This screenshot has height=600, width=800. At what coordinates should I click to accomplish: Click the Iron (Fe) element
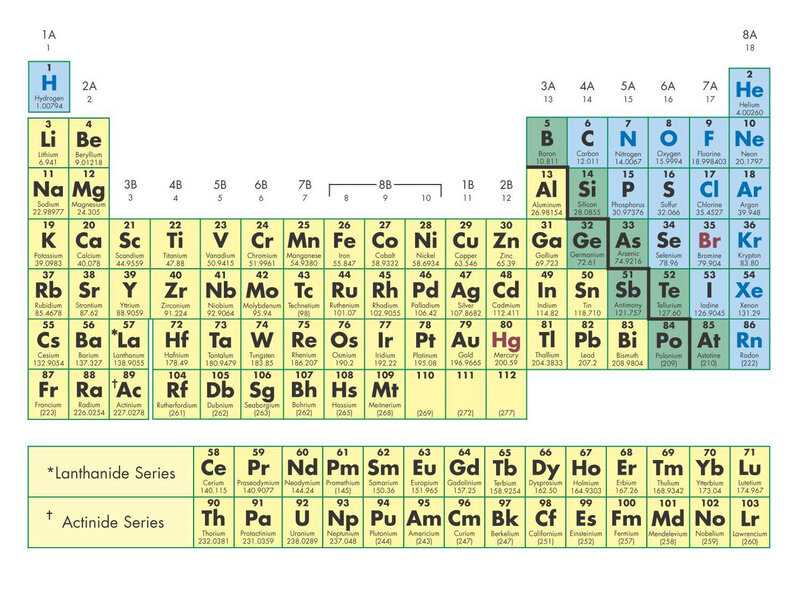pyautogui.click(x=344, y=244)
